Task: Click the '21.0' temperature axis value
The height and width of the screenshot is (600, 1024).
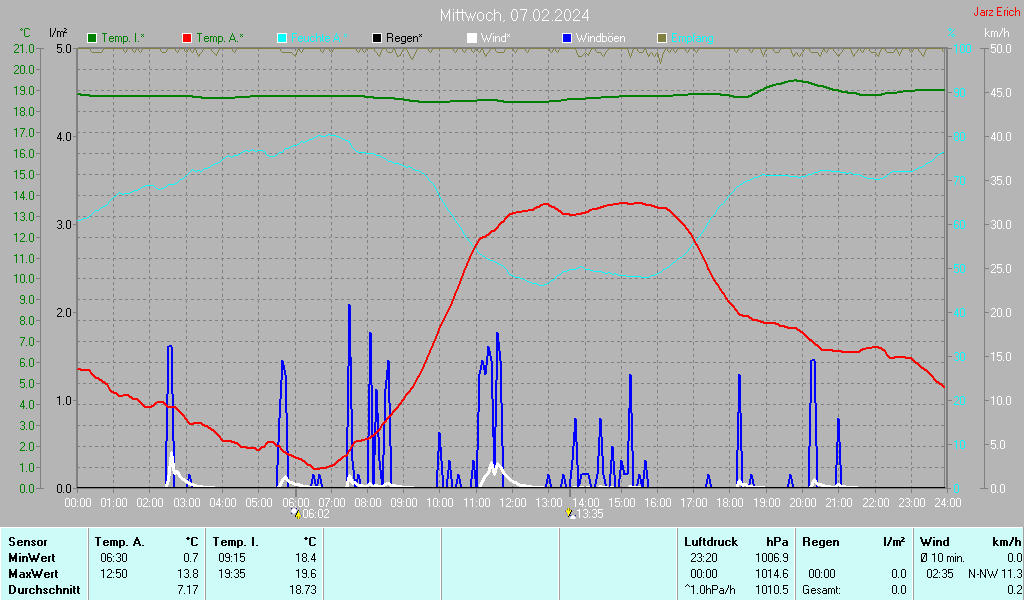Action: (24, 49)
